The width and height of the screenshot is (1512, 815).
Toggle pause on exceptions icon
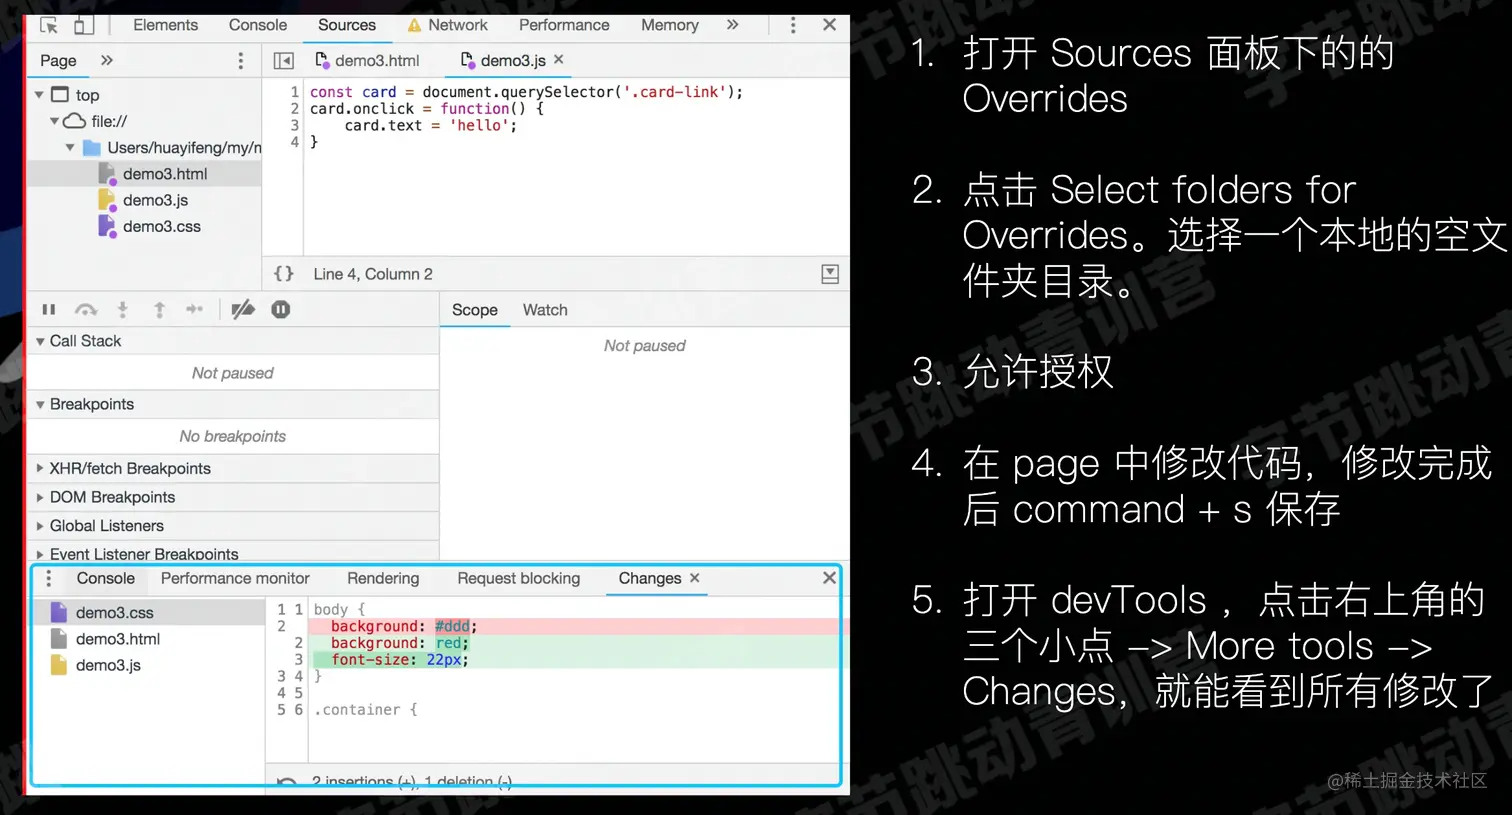(281, 309)
